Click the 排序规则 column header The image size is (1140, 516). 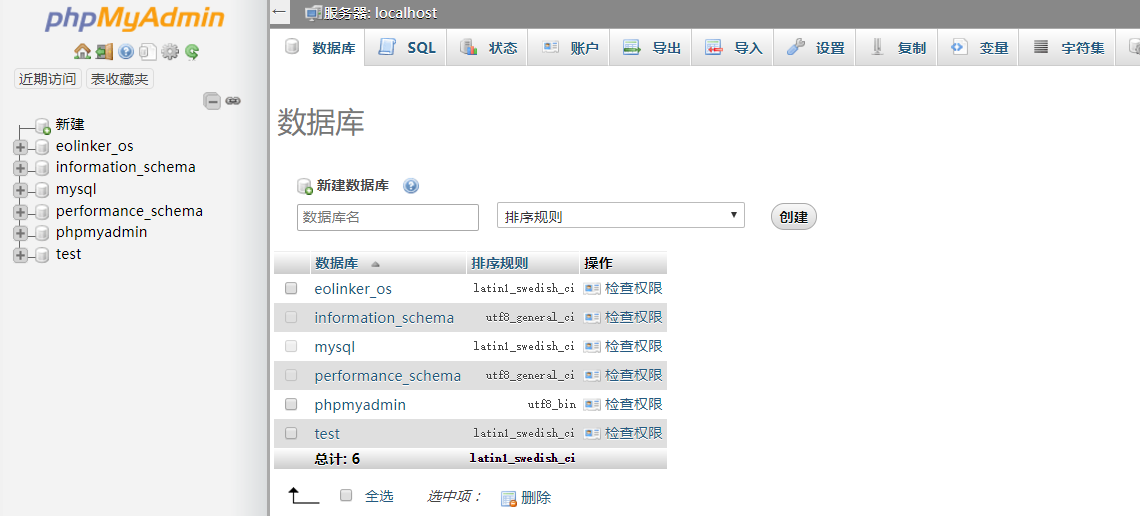(499, 263)
